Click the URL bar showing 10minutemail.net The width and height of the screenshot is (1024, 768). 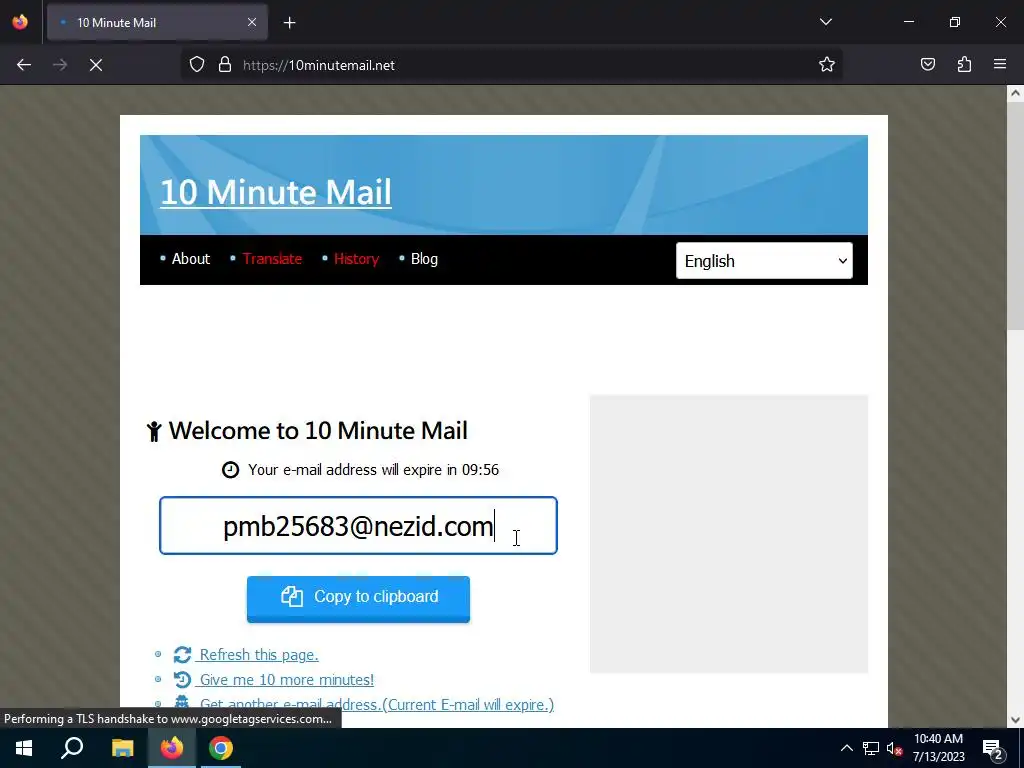pyautogui.click(x=509, y=65)
